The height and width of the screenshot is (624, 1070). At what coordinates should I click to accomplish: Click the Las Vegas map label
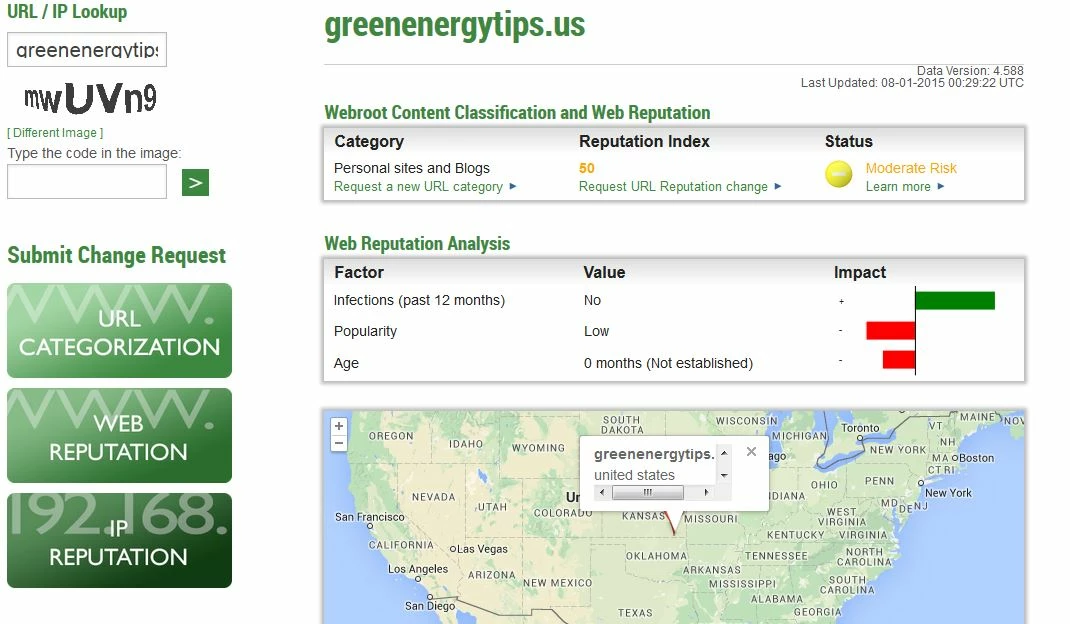[x=482, y=549]
